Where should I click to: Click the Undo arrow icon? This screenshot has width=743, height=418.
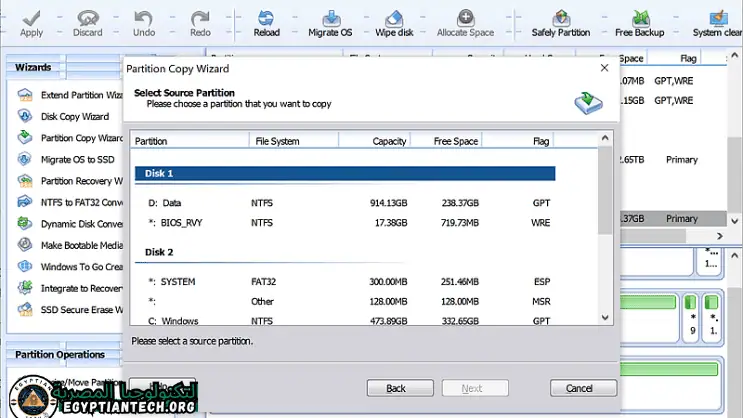[143, 19]
